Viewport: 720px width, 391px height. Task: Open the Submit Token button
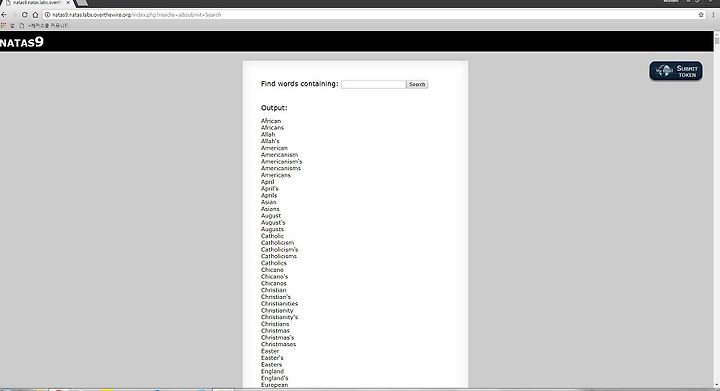tap(675, 71)
